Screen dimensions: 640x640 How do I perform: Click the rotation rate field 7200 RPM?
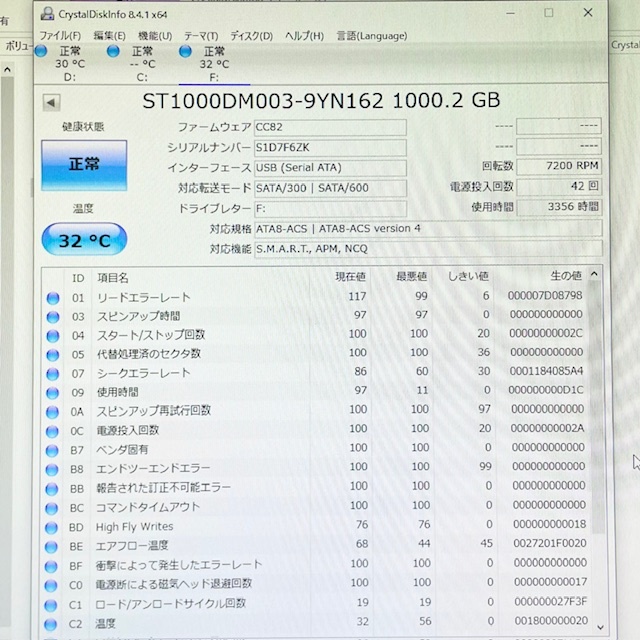pos(558,166)
